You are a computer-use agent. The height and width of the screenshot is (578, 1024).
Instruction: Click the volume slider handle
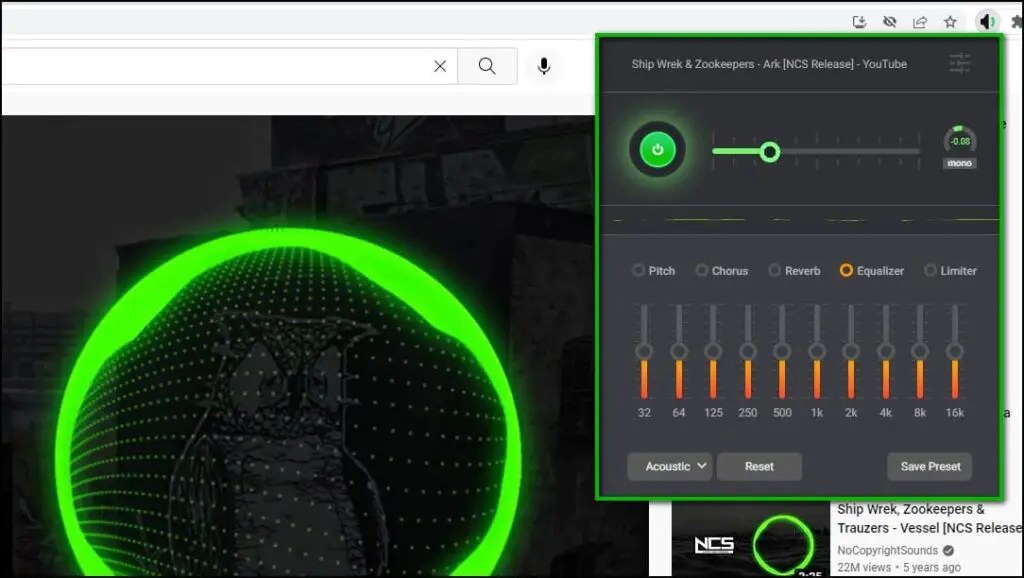tap(770, 152)
